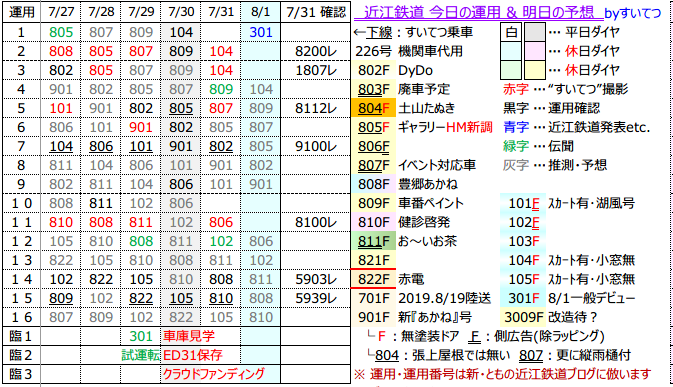The height and width of the screenshot is (387, 673).
Task: Click the green 808 cell in row 12
Action: click(x=141, y=241)
